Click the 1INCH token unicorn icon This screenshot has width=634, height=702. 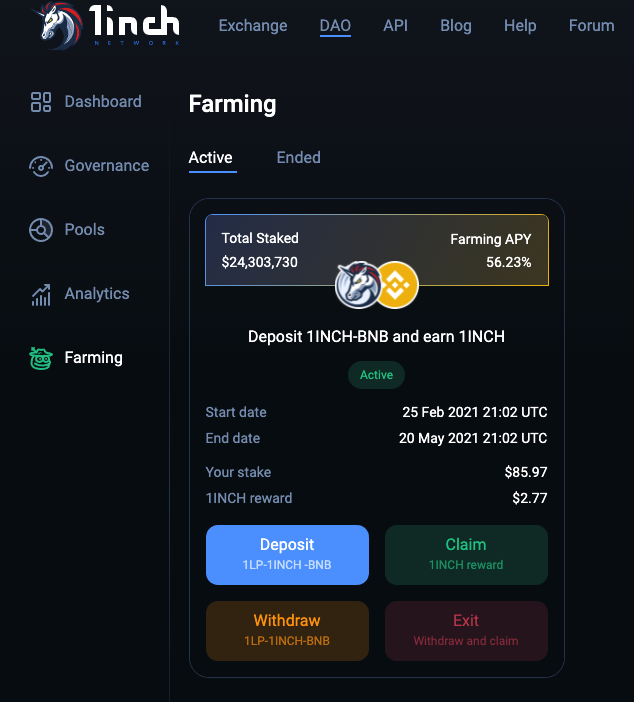357,285
